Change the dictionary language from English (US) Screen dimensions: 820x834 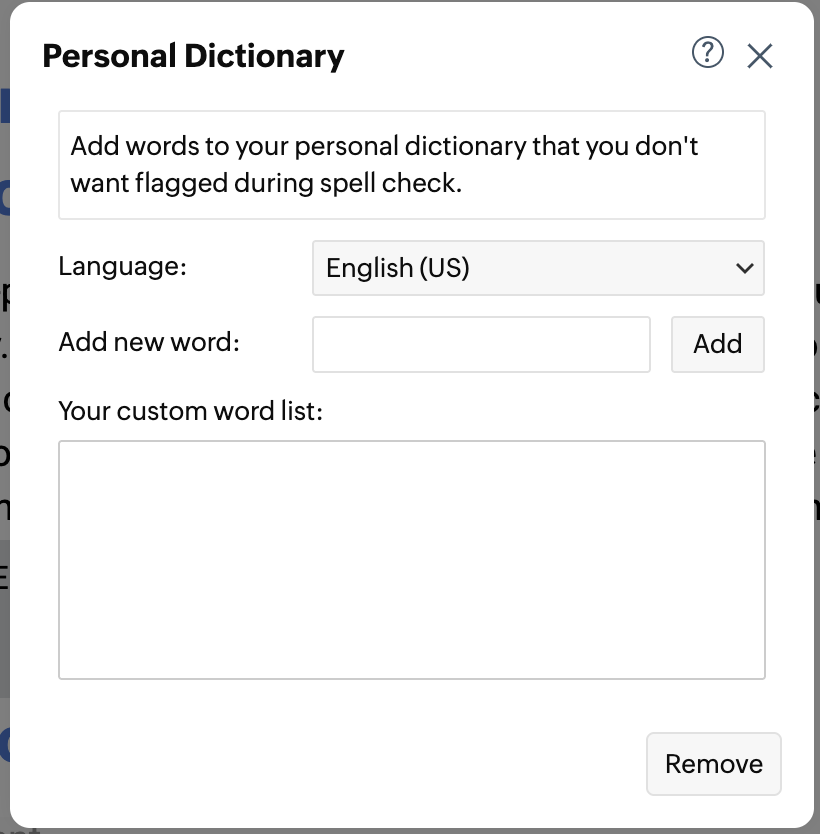click(x=538, y=268)
